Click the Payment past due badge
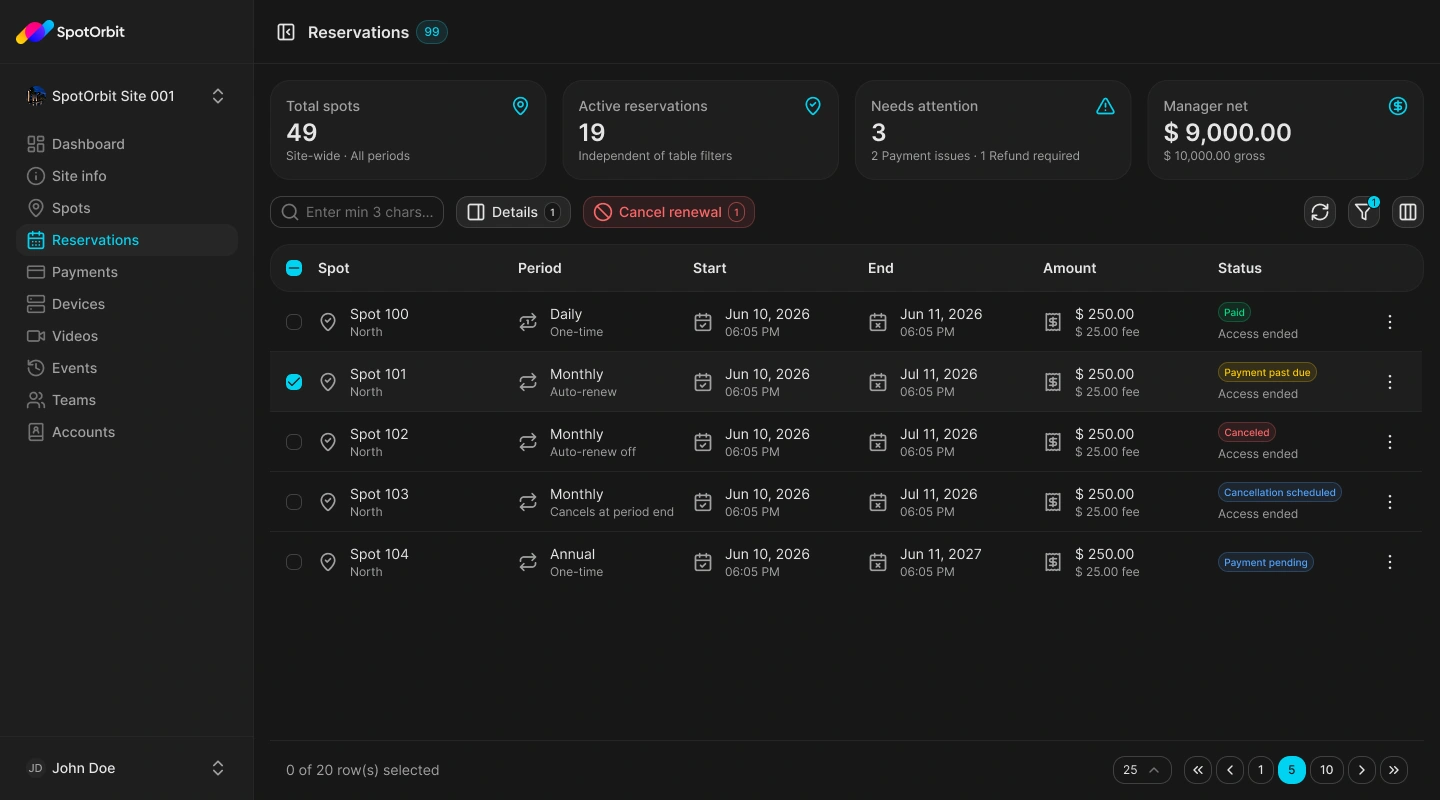The width and height of the screenshot is (1440, 800). 1267,372
